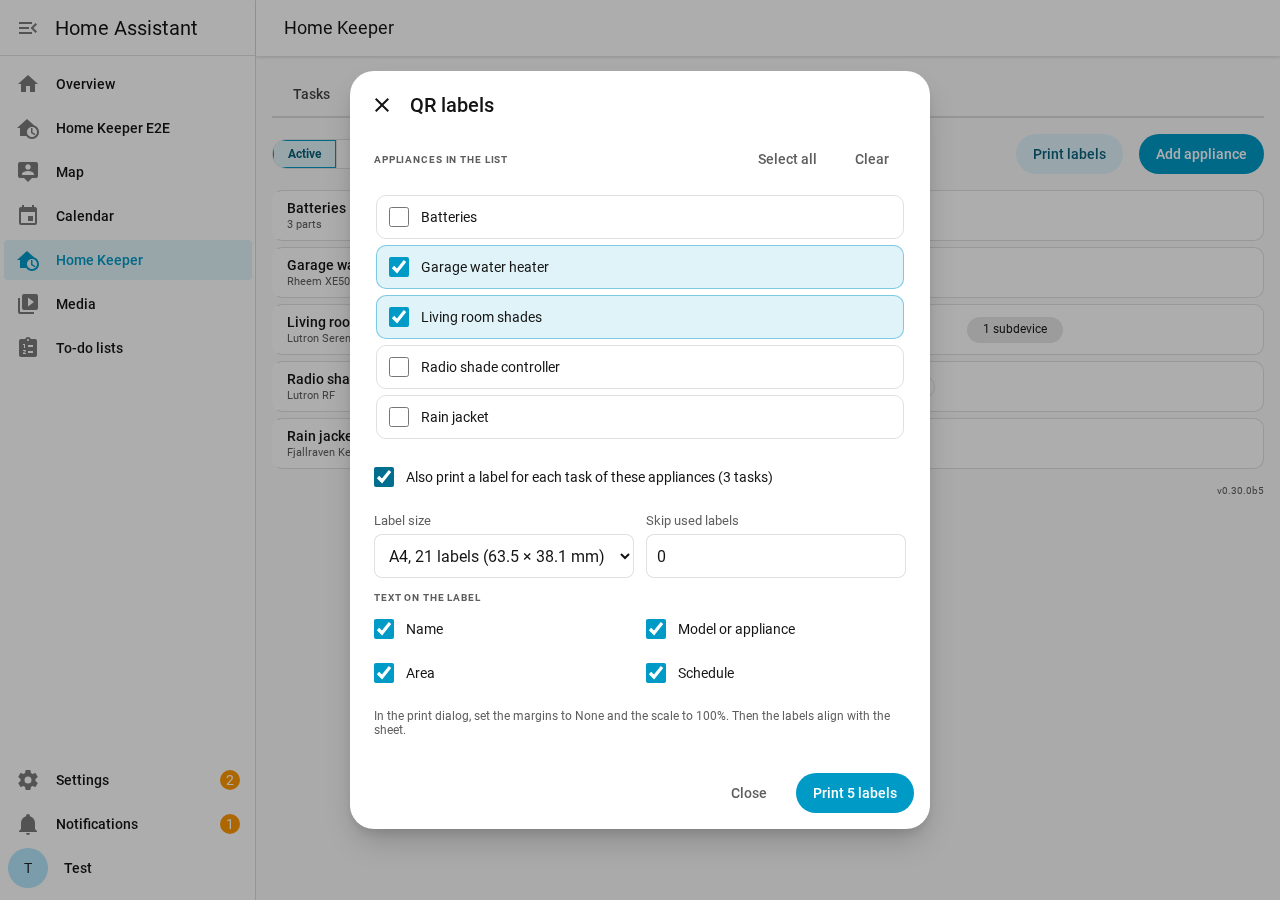This screenshot has width=1280, height=900.
Task: Uncheck the Schedule text checkbox
Action: tap(656, 673)
